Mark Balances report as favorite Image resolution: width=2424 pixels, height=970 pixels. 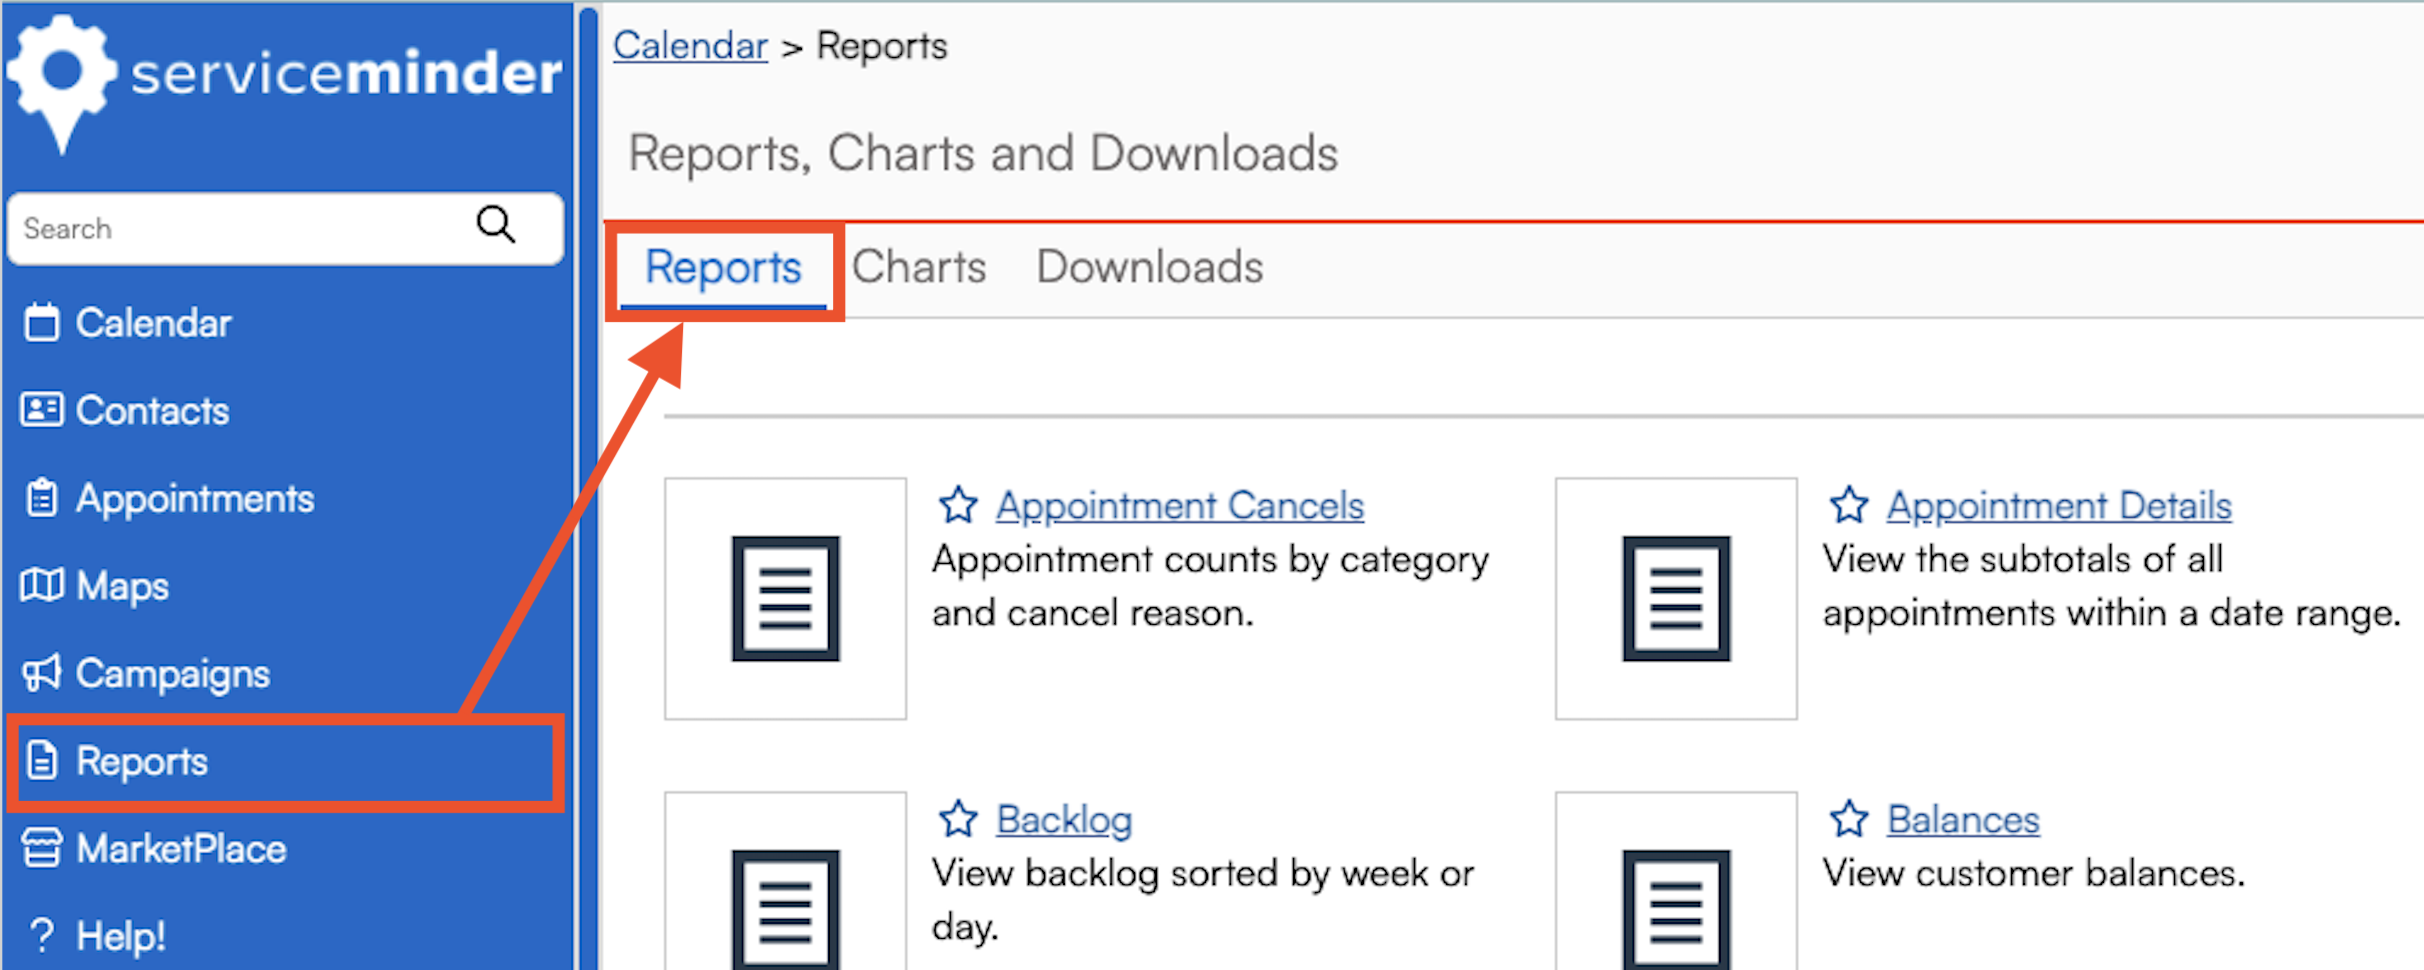tap(1849, 819)
